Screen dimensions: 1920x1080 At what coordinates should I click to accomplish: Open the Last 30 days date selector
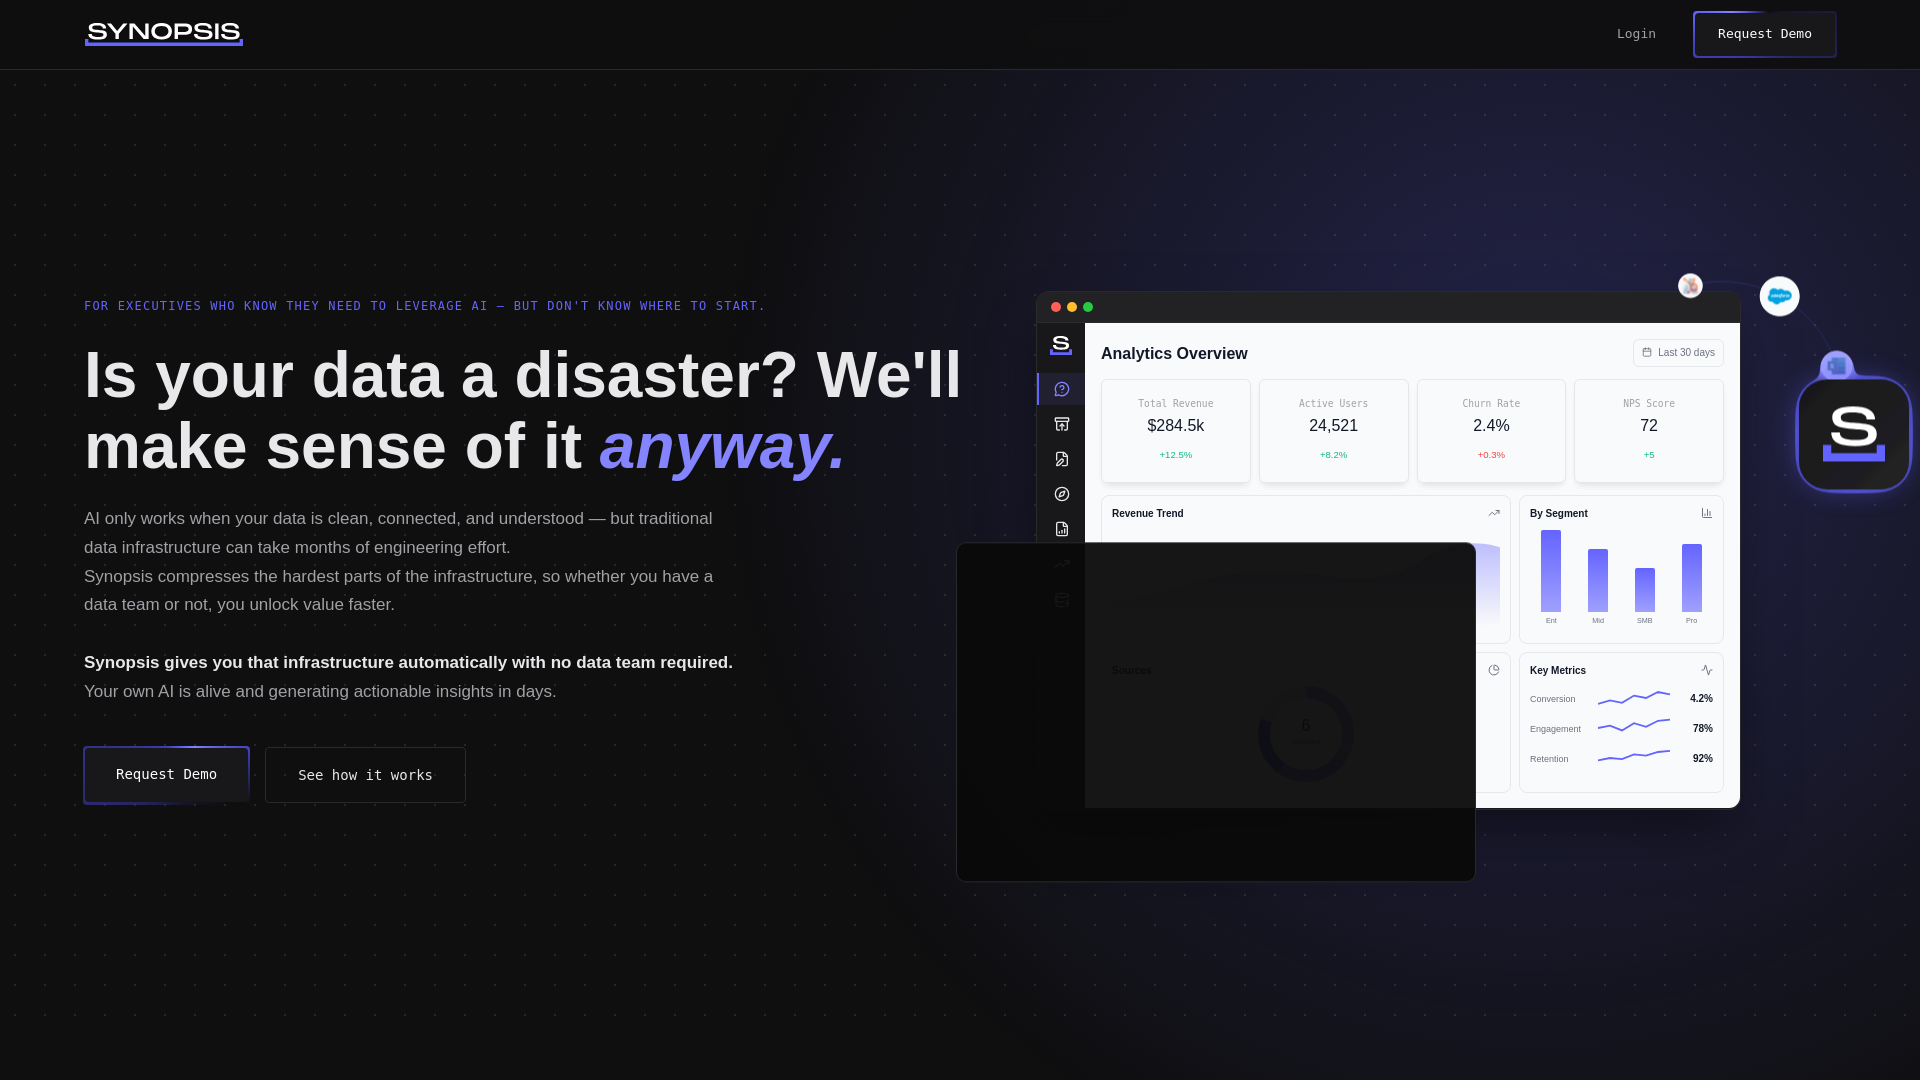pos(1678,353)
